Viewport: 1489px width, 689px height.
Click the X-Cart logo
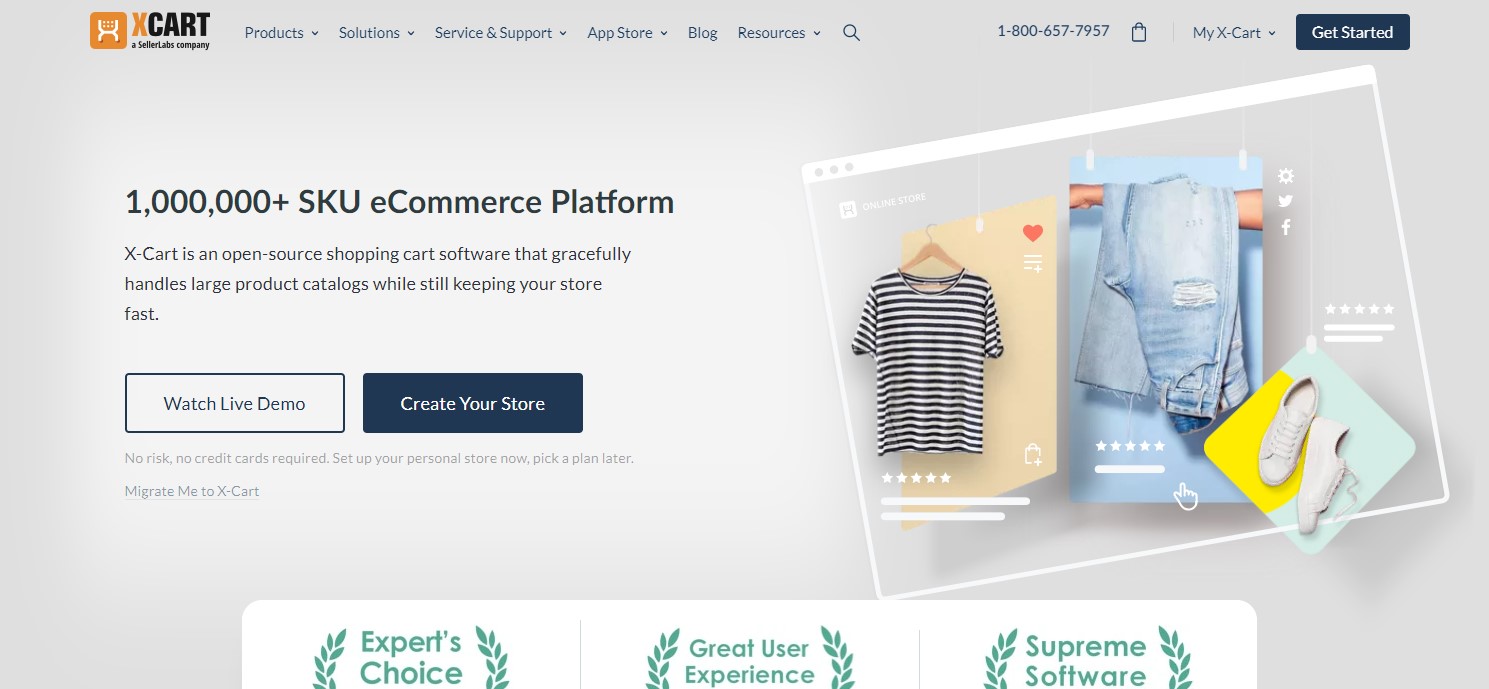point(150,31)
